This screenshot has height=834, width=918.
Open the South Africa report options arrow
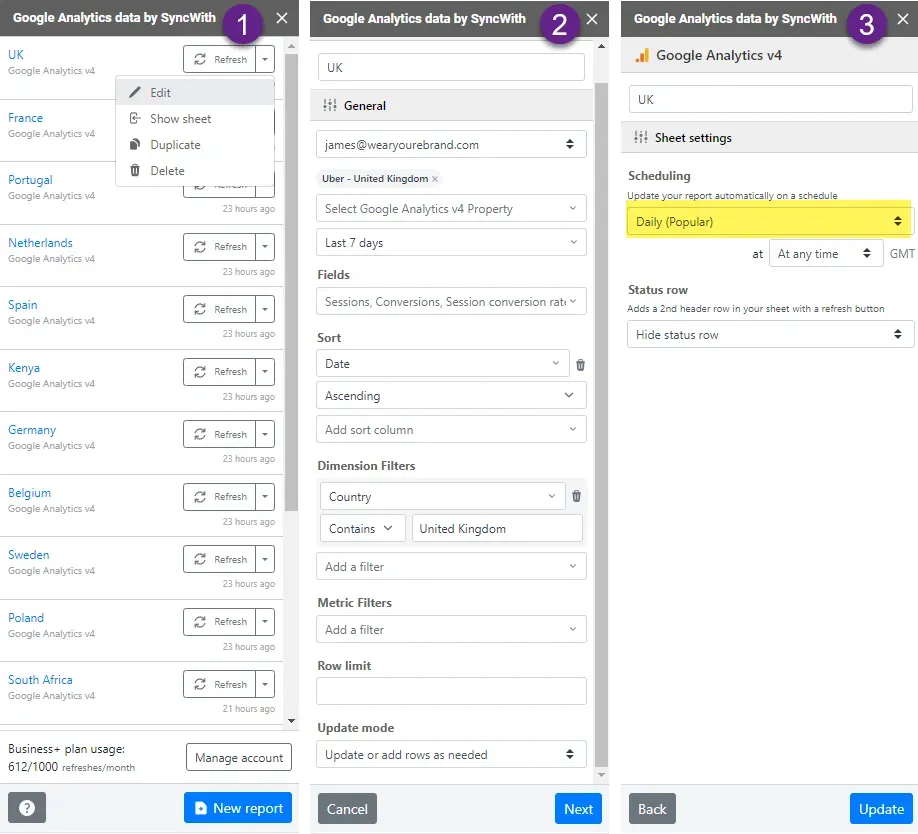point(265,684)
